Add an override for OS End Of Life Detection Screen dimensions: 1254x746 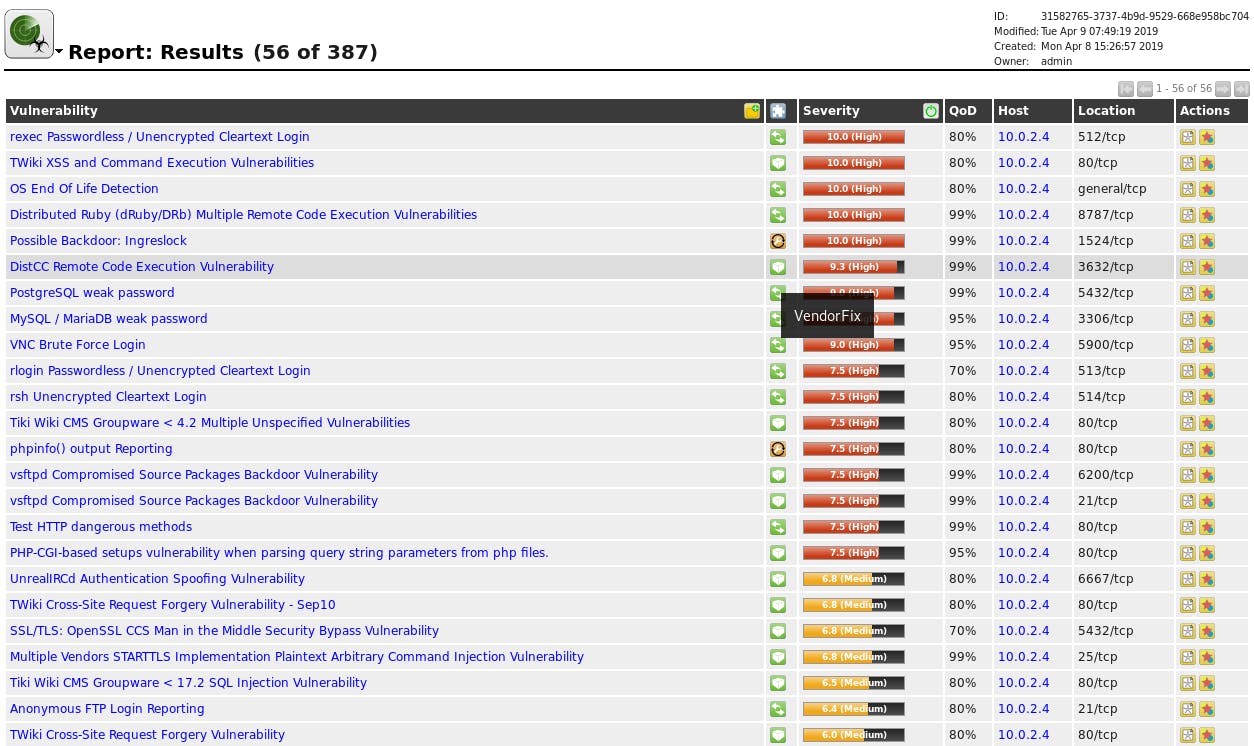1207,189
